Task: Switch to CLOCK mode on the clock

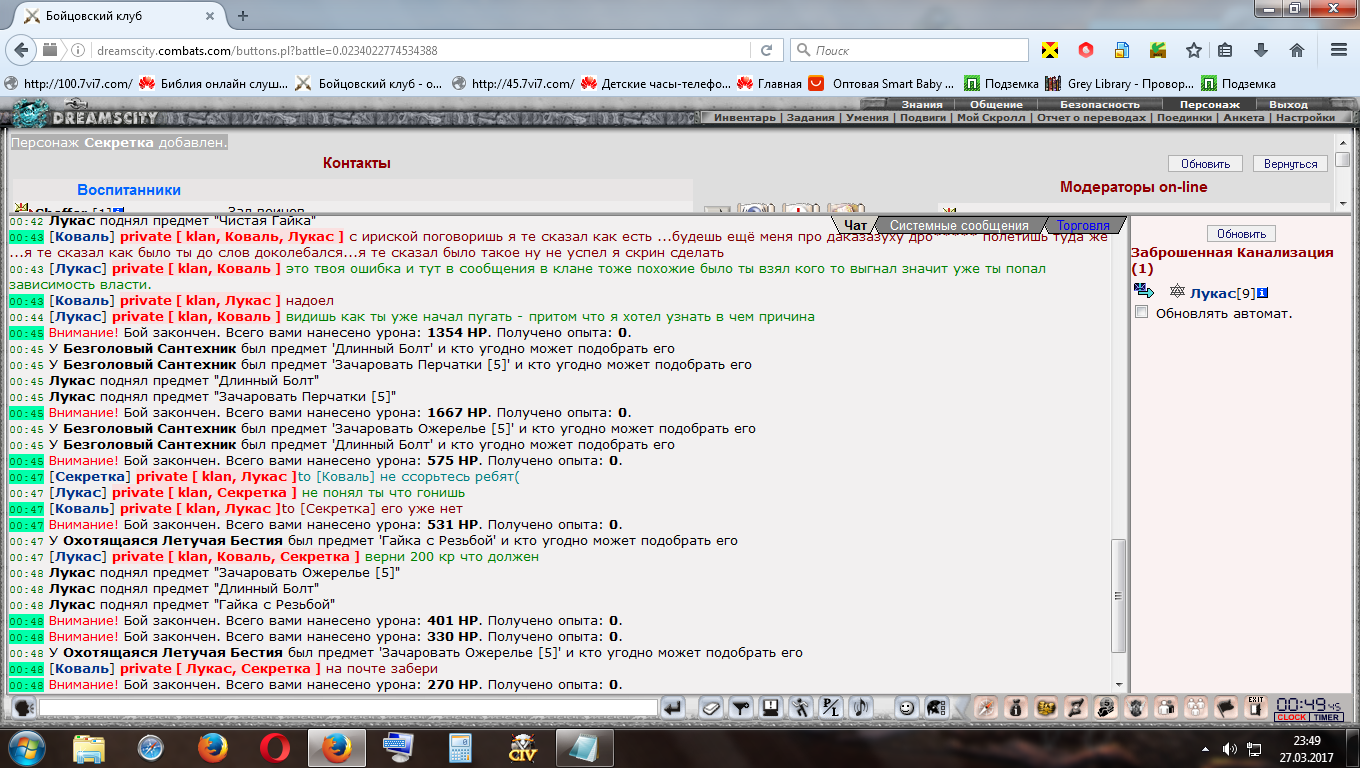Action: (x=1291, y=717)
